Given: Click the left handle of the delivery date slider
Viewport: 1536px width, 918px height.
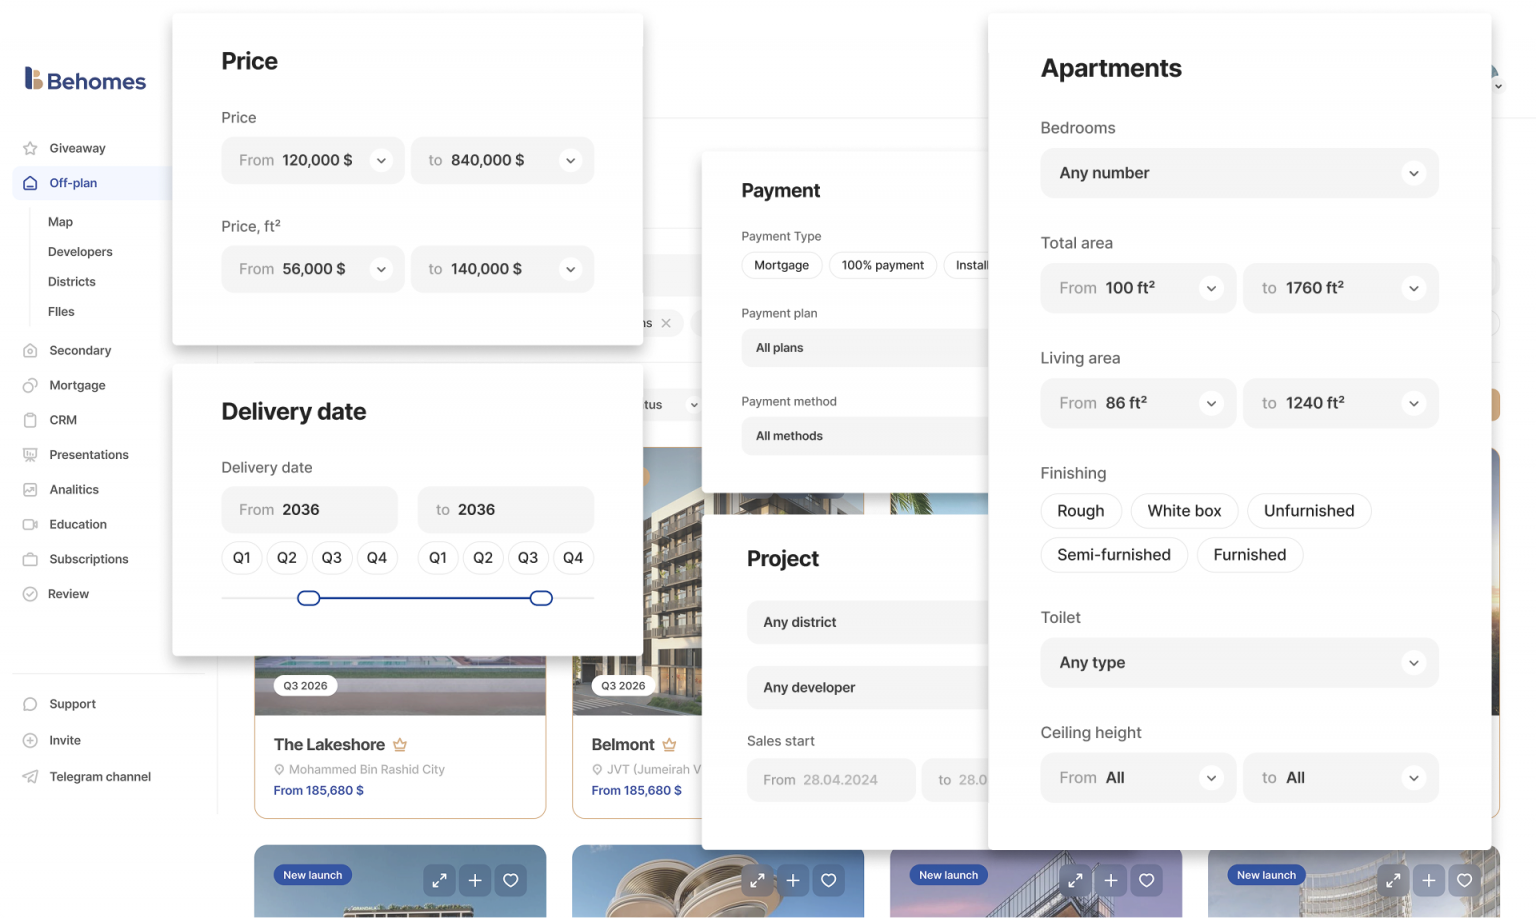Looking at the screenshot, I should 308,597.
